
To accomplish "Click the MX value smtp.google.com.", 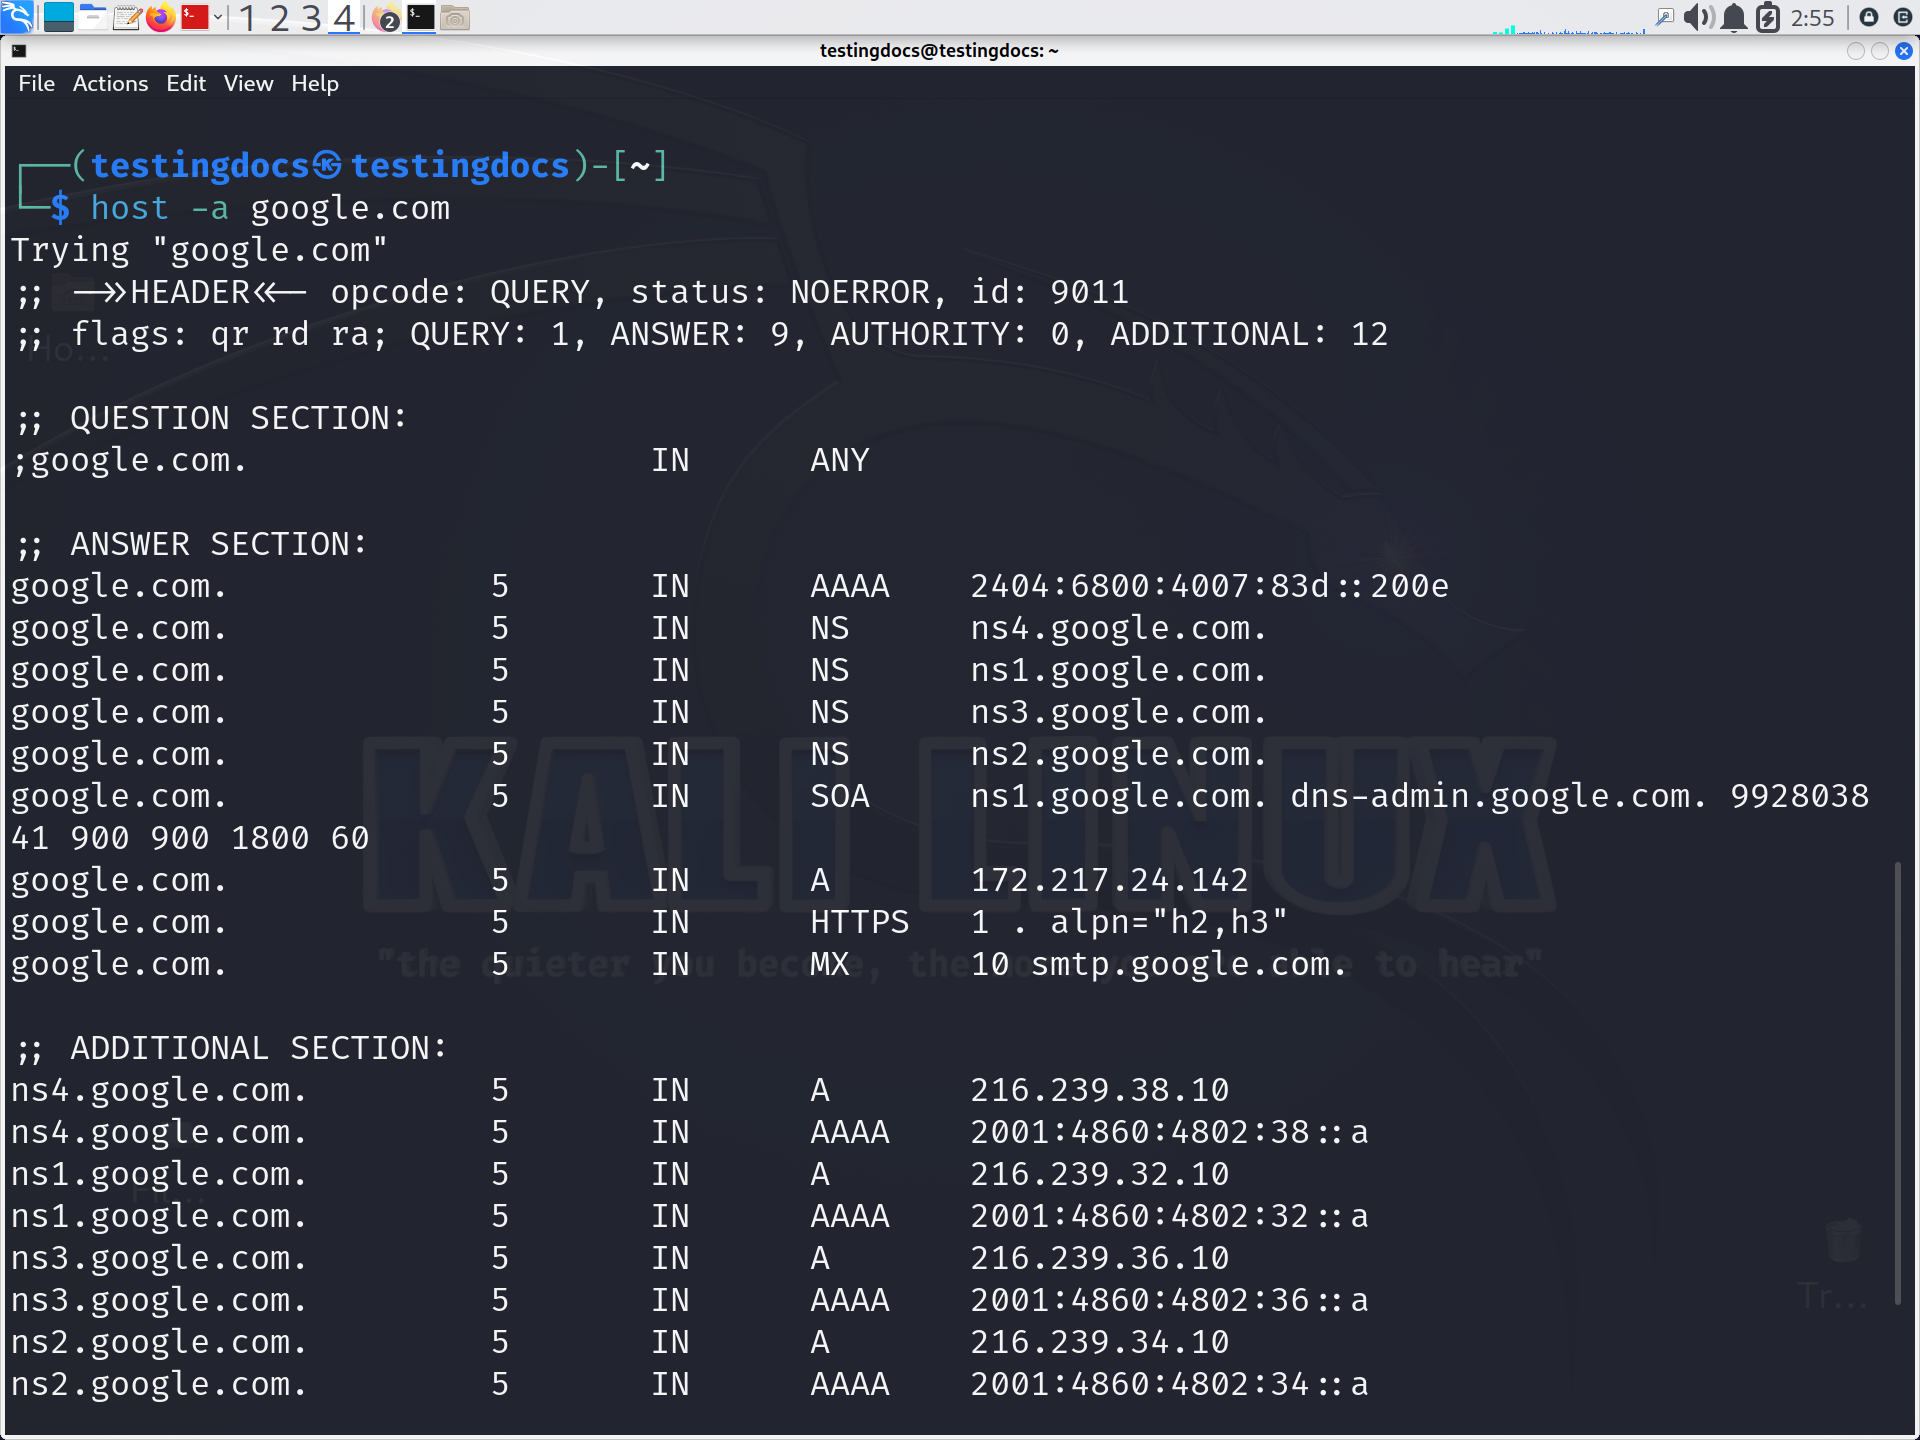I will pyautogui.click(x=1189, y=964).
